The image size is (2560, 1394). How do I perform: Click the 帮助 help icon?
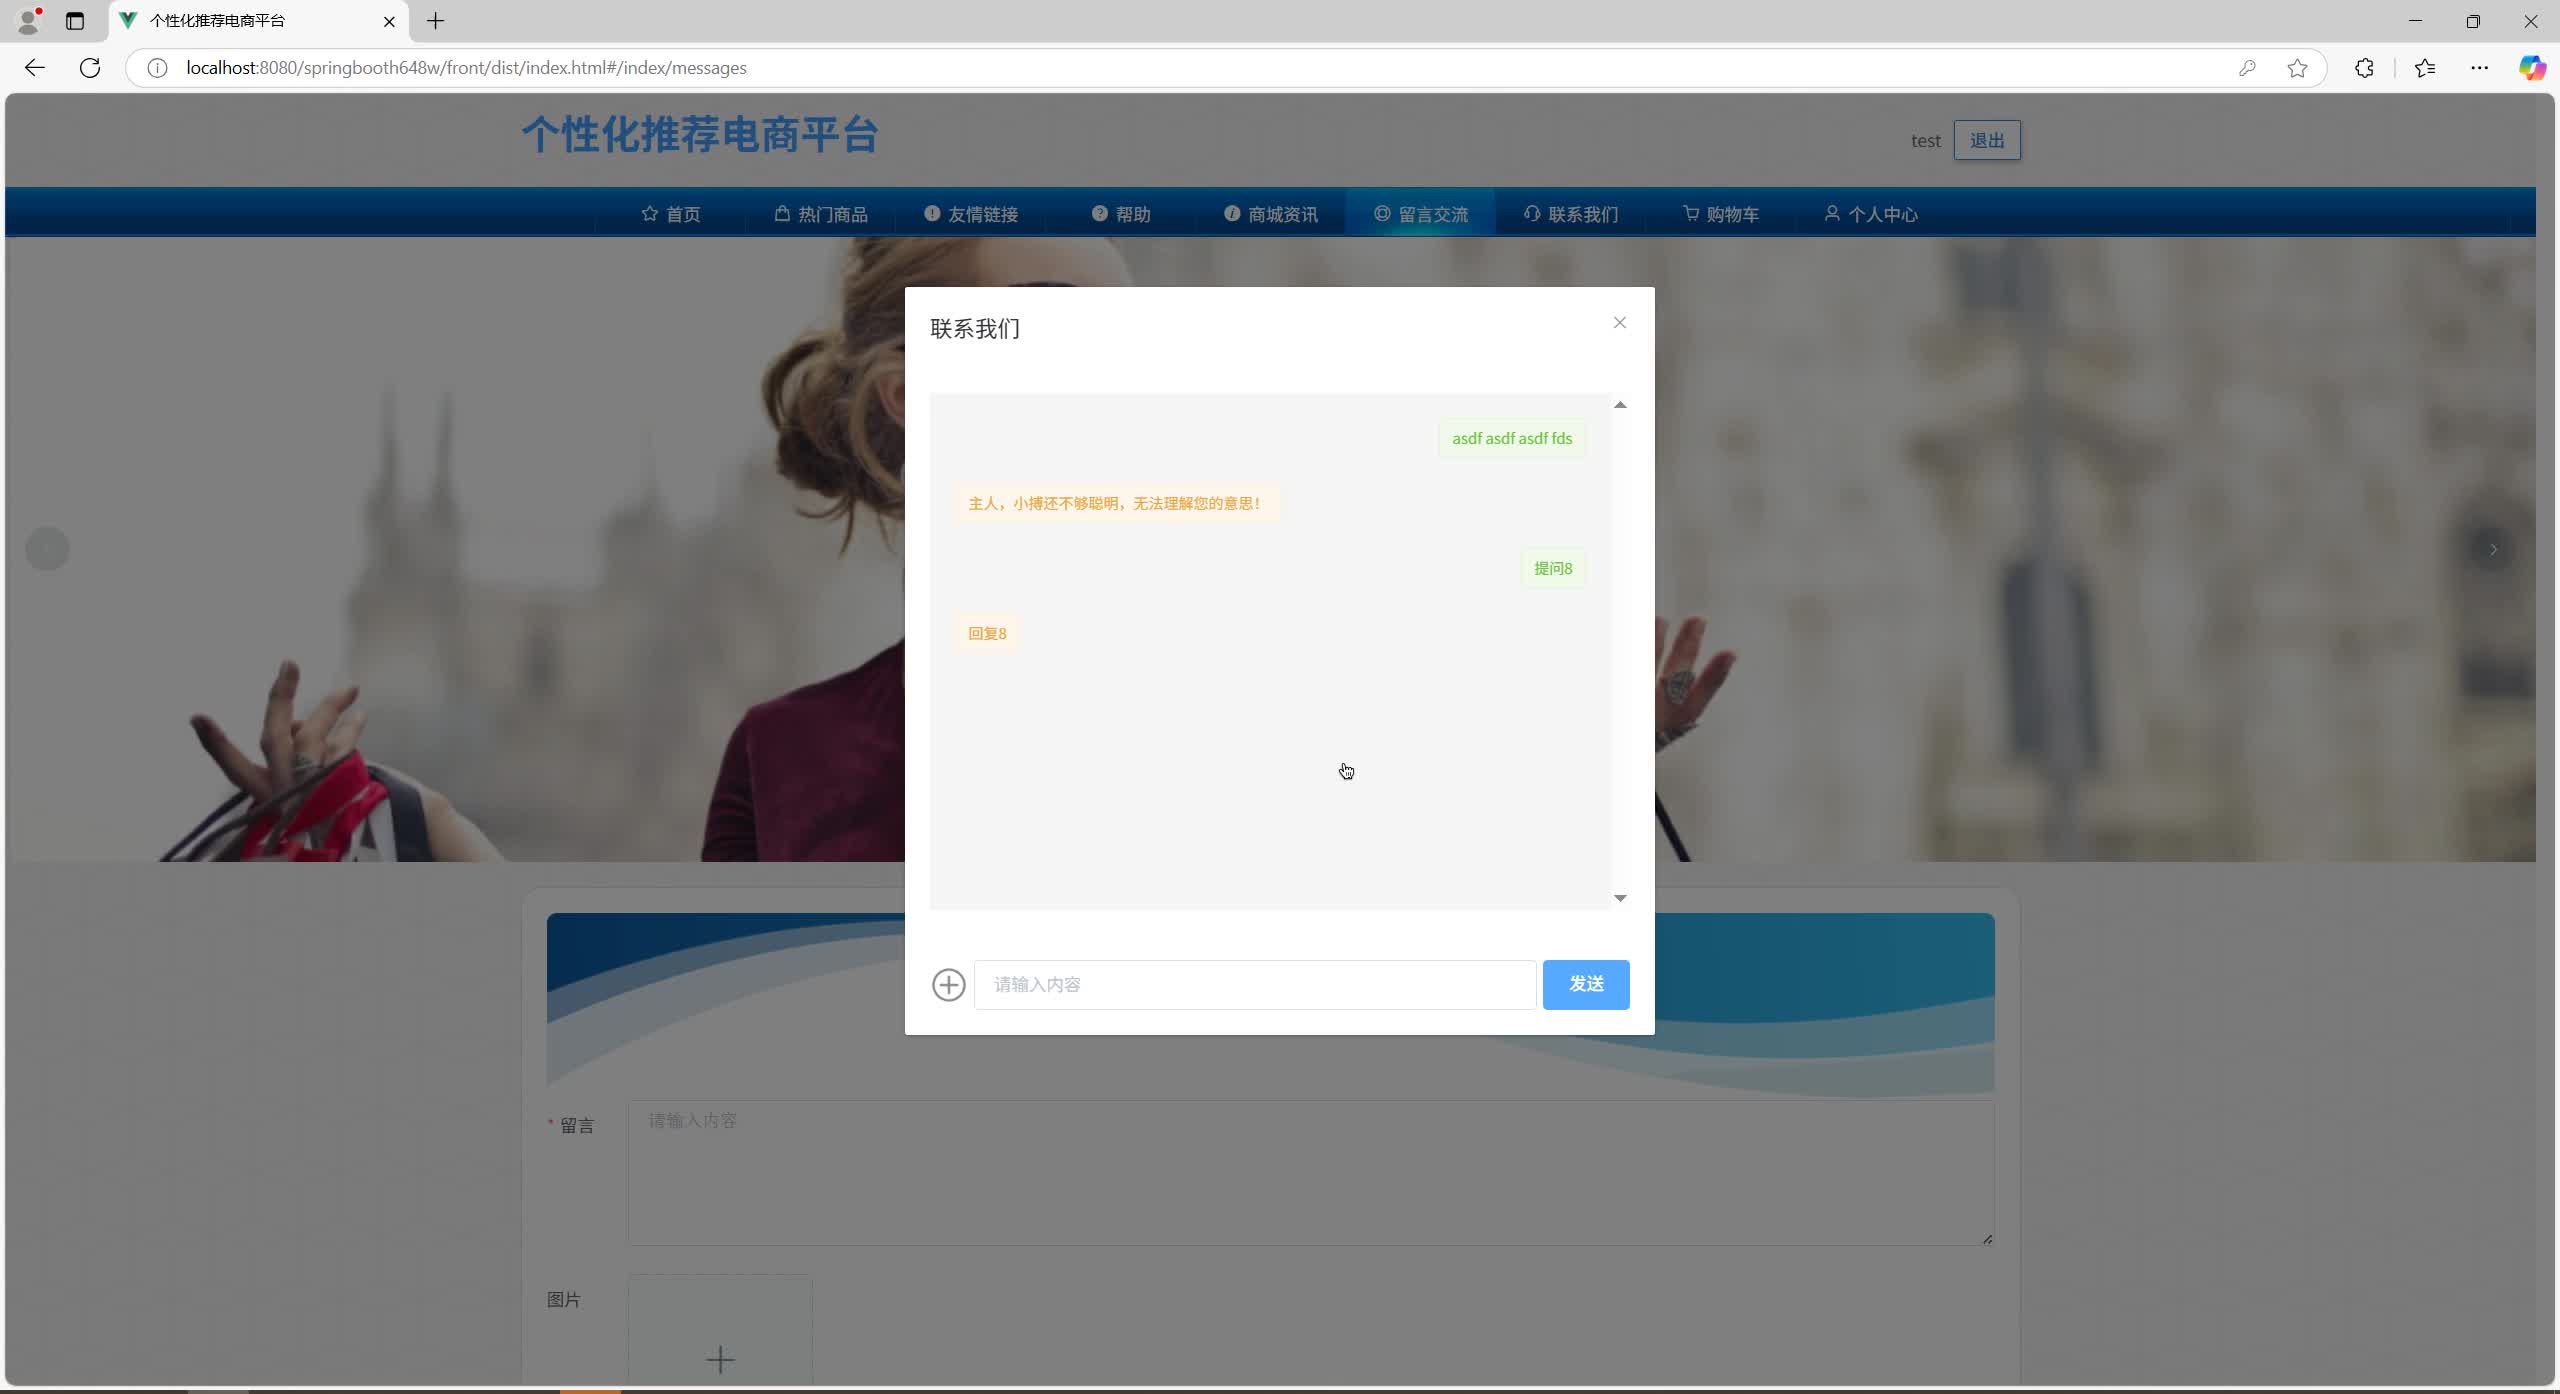coord(1100,213)
